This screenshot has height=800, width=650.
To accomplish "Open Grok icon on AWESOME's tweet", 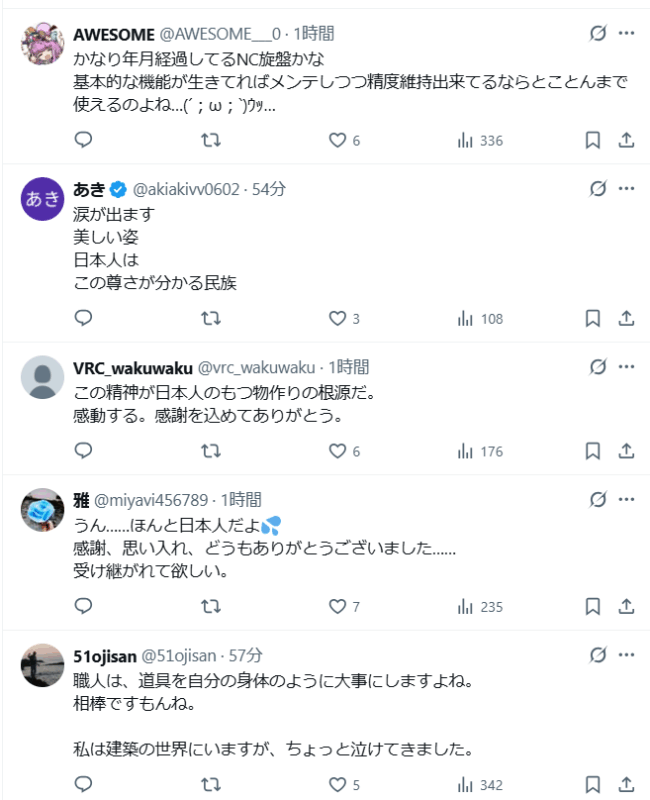I will coord(598,33).
